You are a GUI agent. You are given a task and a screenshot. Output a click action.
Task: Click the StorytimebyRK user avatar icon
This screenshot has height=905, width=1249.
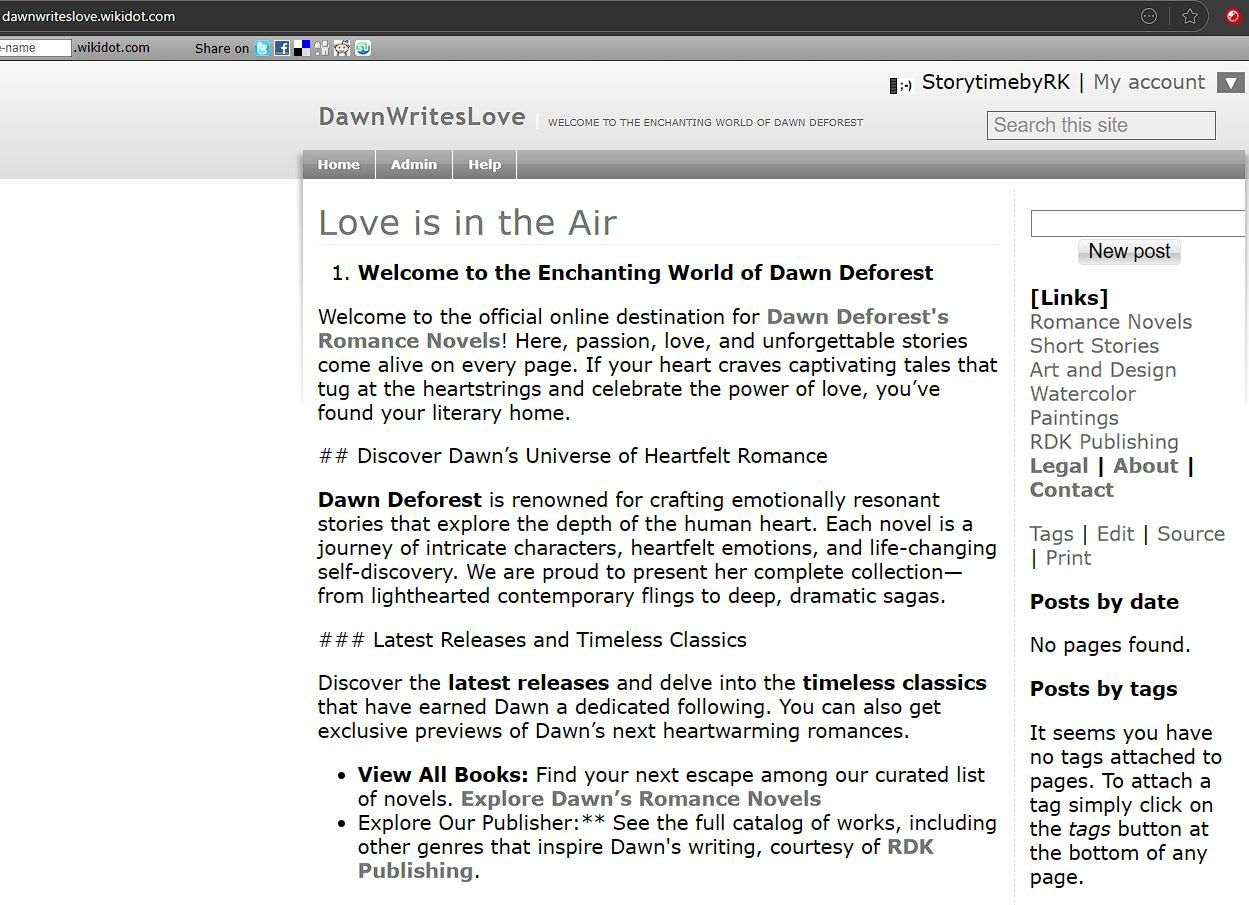[900, 85]
